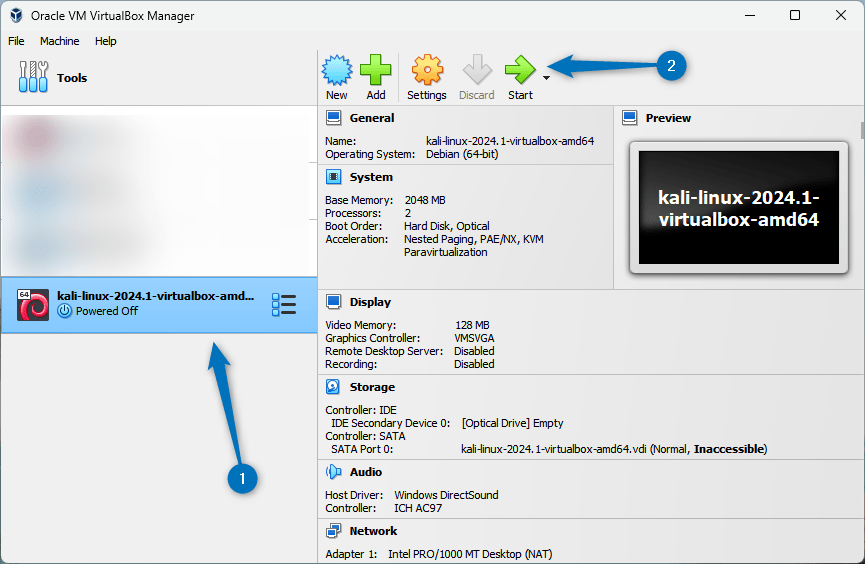Click the "Nested Paging, PAE/NX, KVM" text
The width and height of the screenshot is (865, 564).
[x=473, y=240]
